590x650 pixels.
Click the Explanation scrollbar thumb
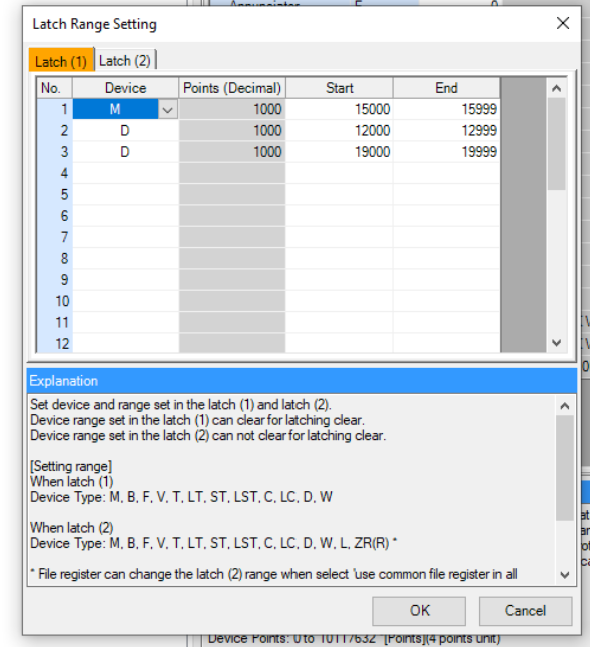(x=565, y=468)
